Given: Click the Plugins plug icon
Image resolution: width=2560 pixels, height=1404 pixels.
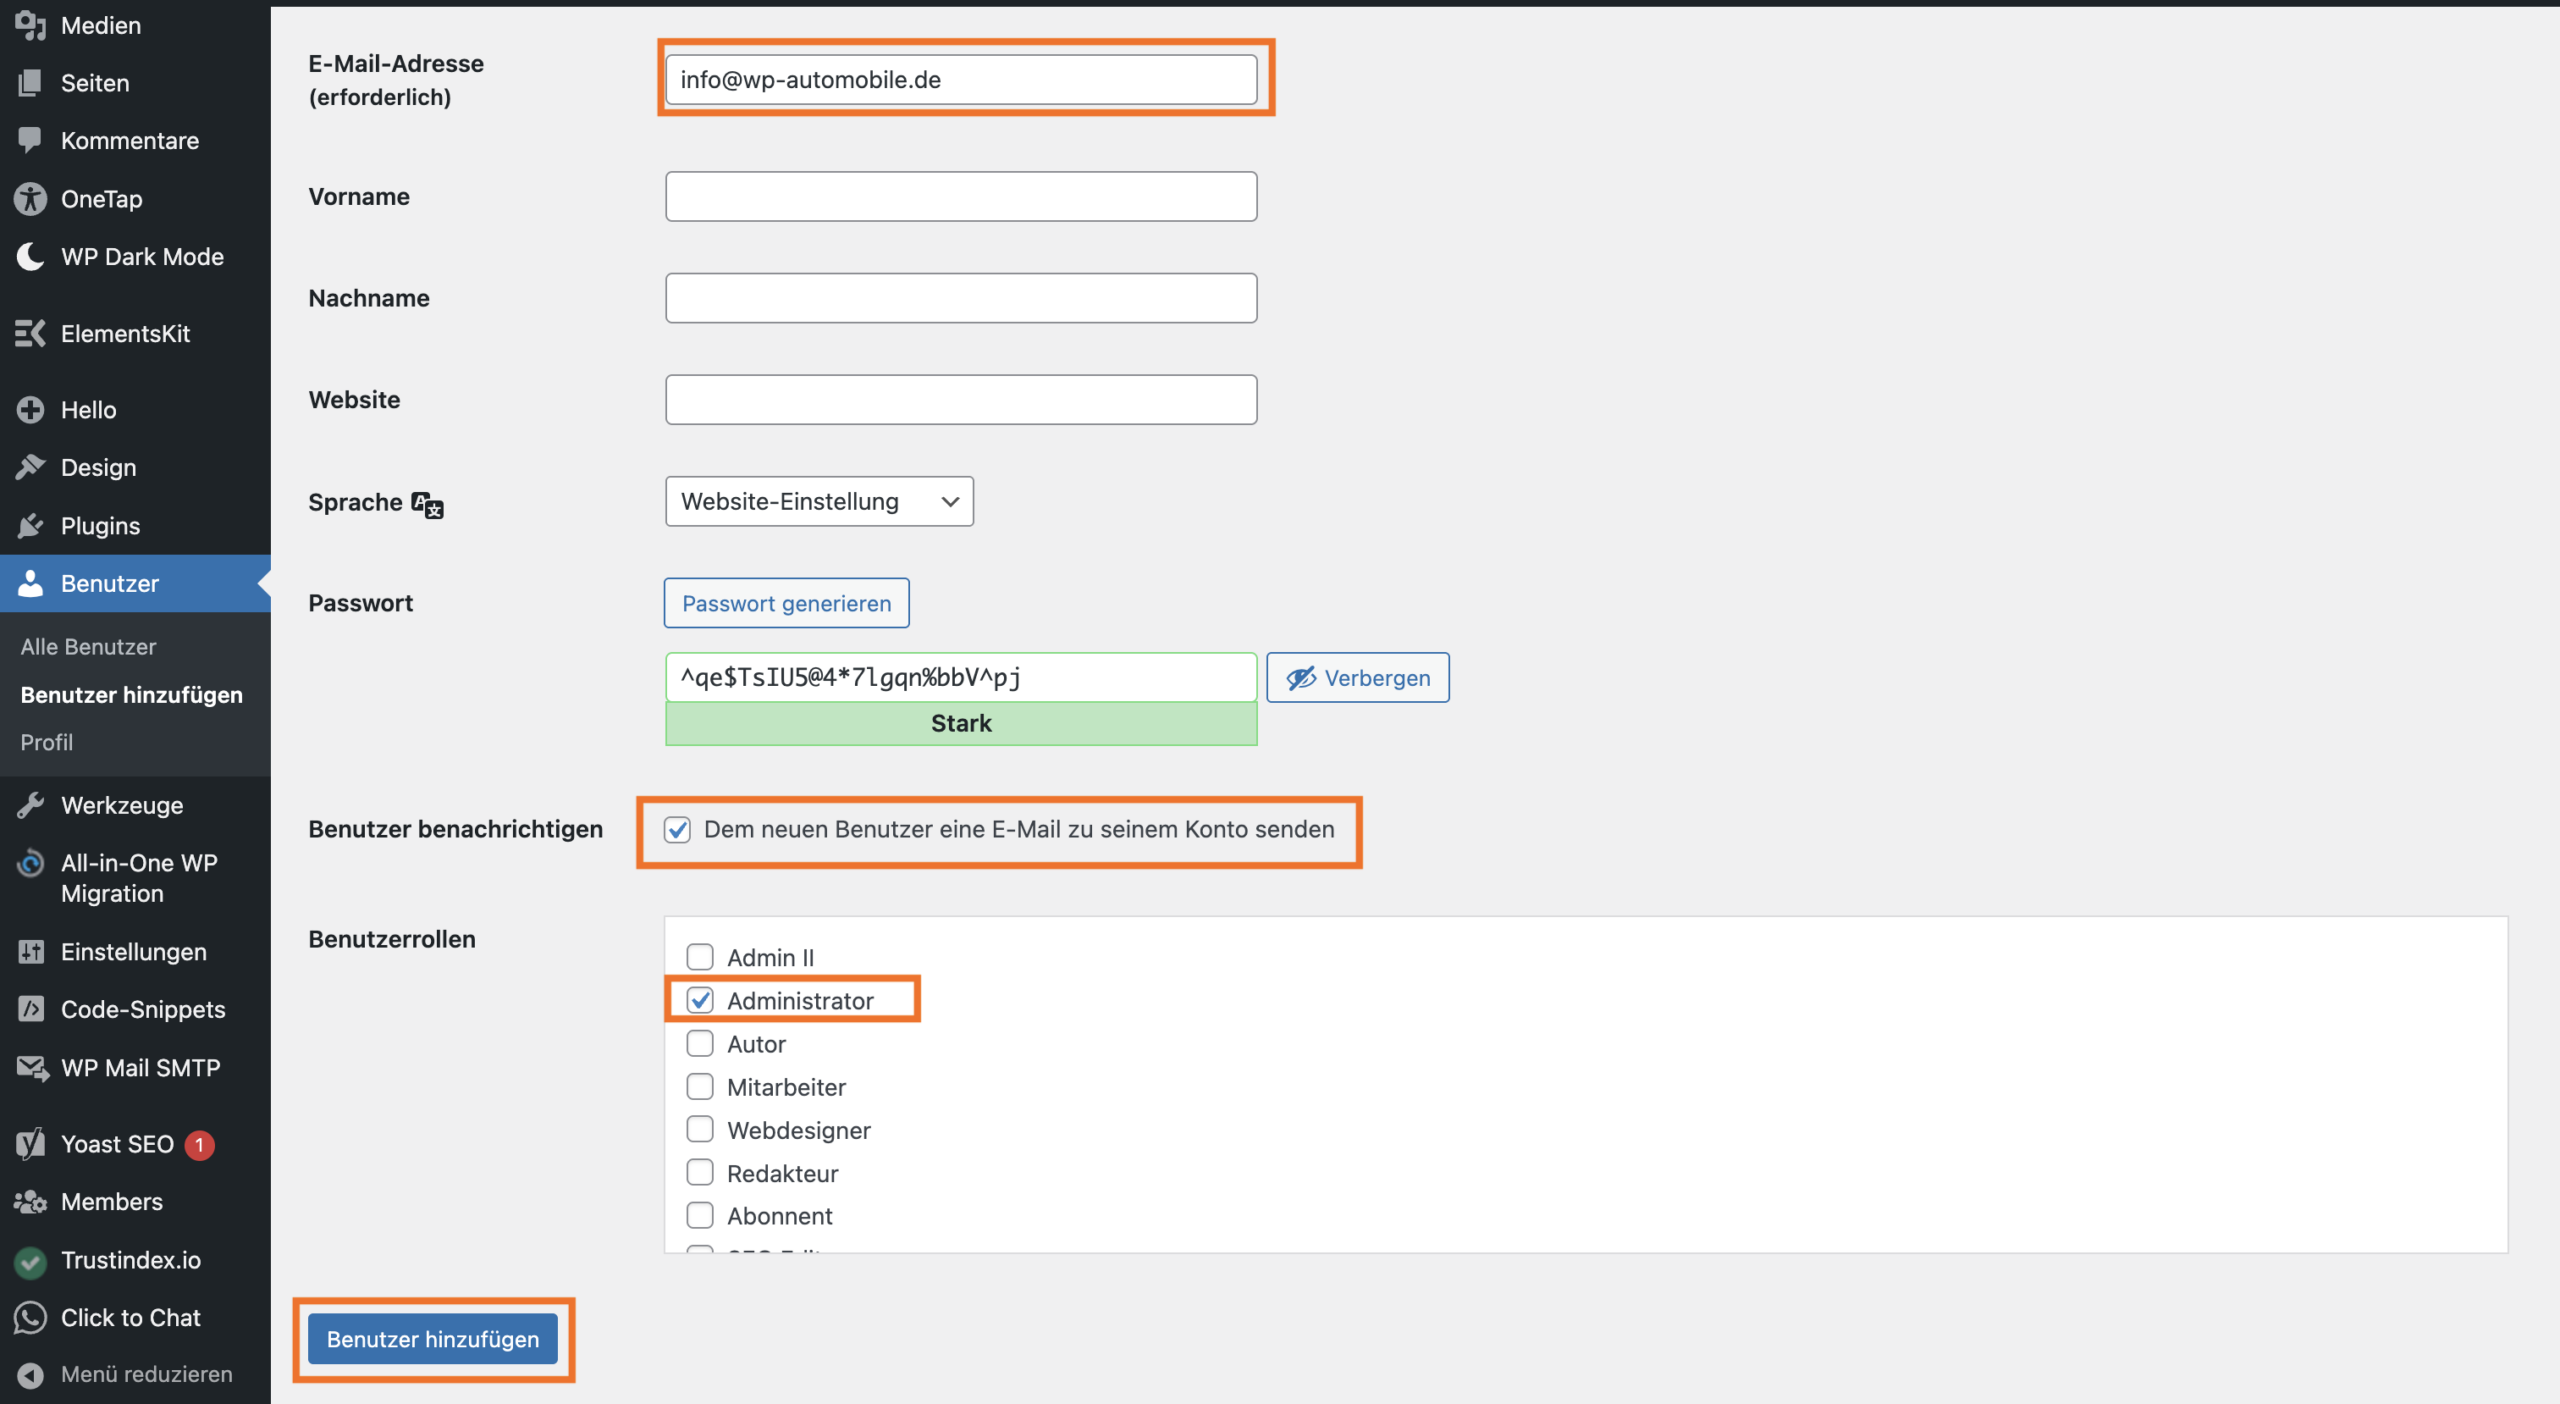Looking at the screenshot, I should [30, 526].
